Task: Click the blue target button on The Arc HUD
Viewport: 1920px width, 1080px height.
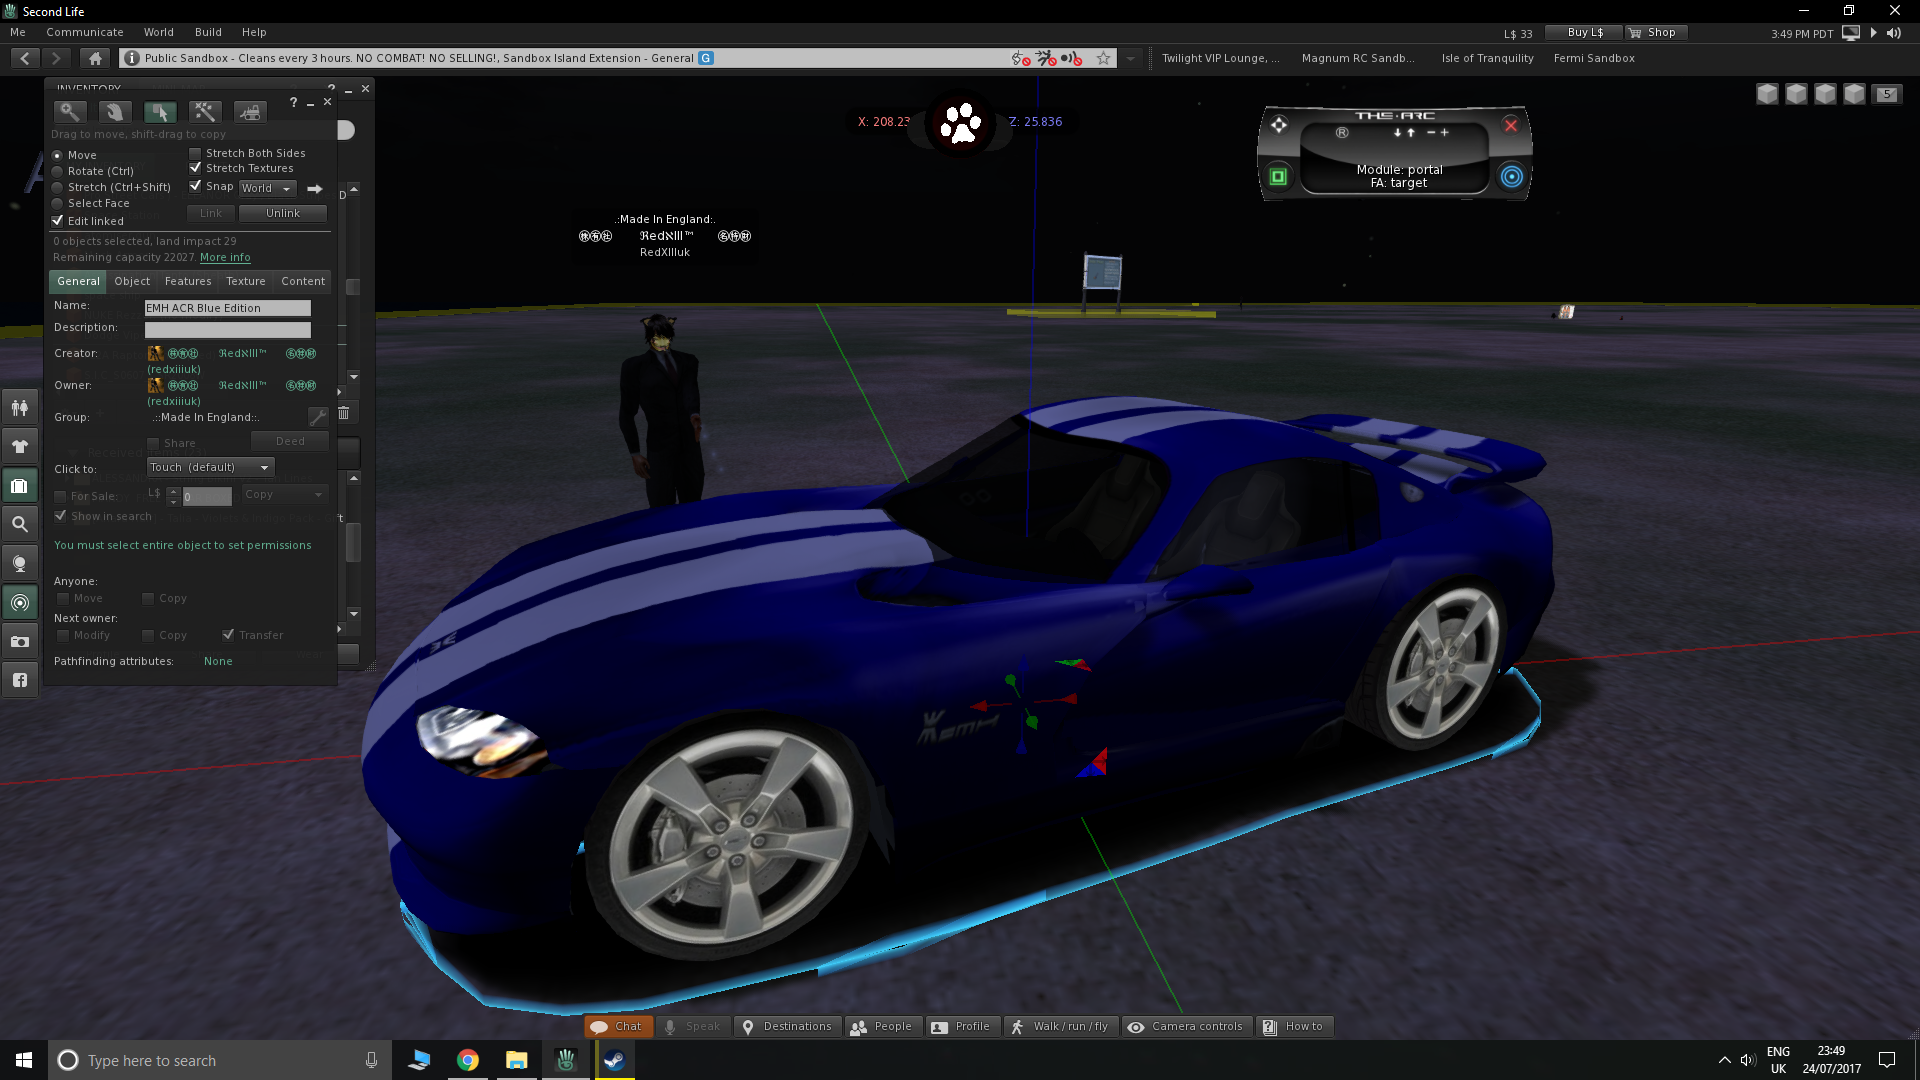Action: click(1512, 177)
